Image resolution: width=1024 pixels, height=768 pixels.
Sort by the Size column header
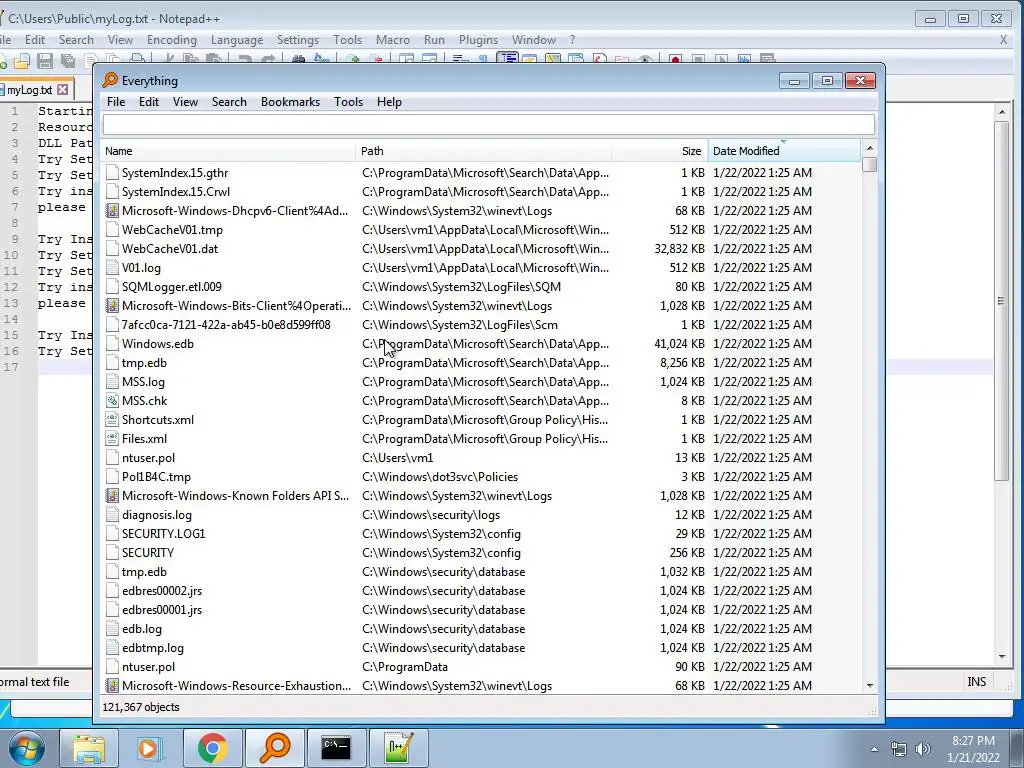660,151
